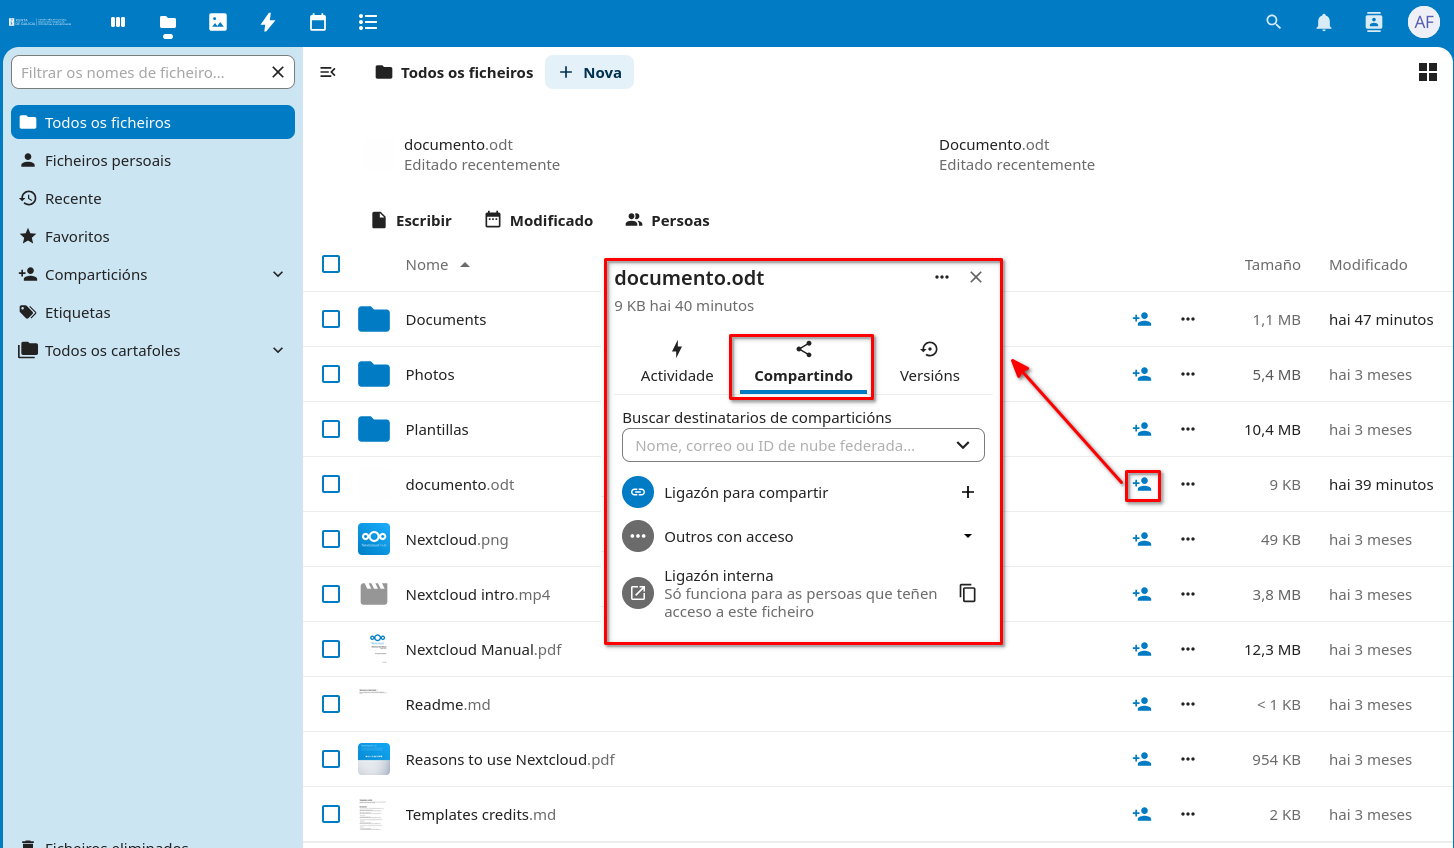Click the share recipients search field
The width and height of the screenshot is (1454, 848).
point(785,445)
